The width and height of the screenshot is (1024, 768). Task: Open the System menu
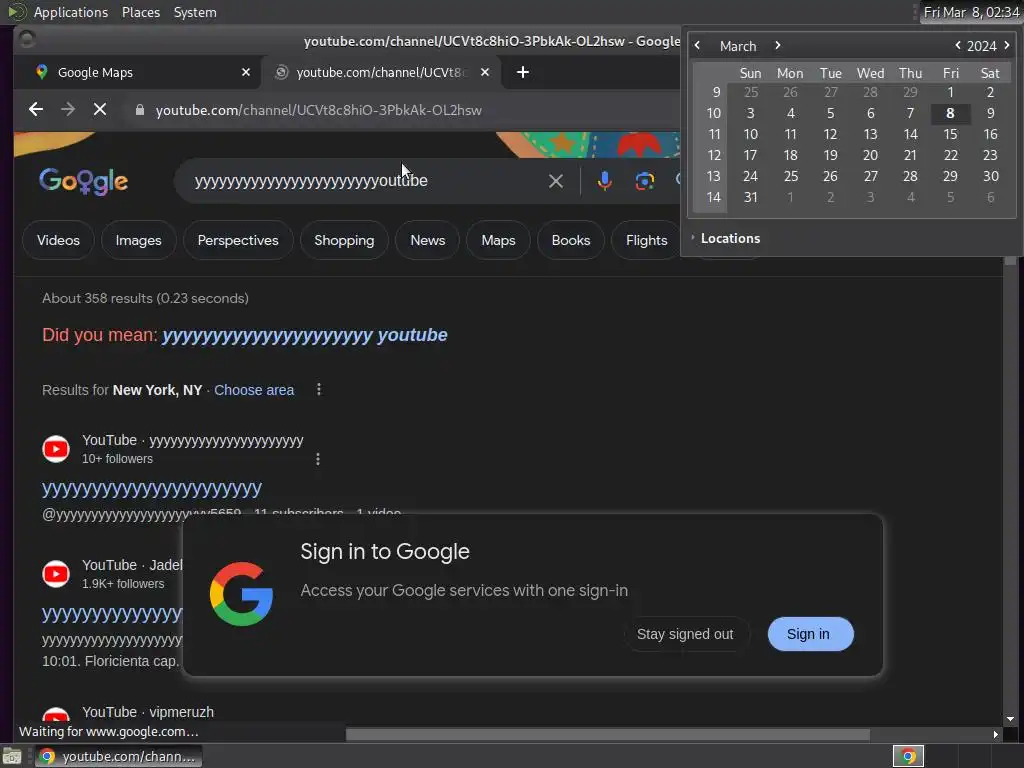coord(195,12)
